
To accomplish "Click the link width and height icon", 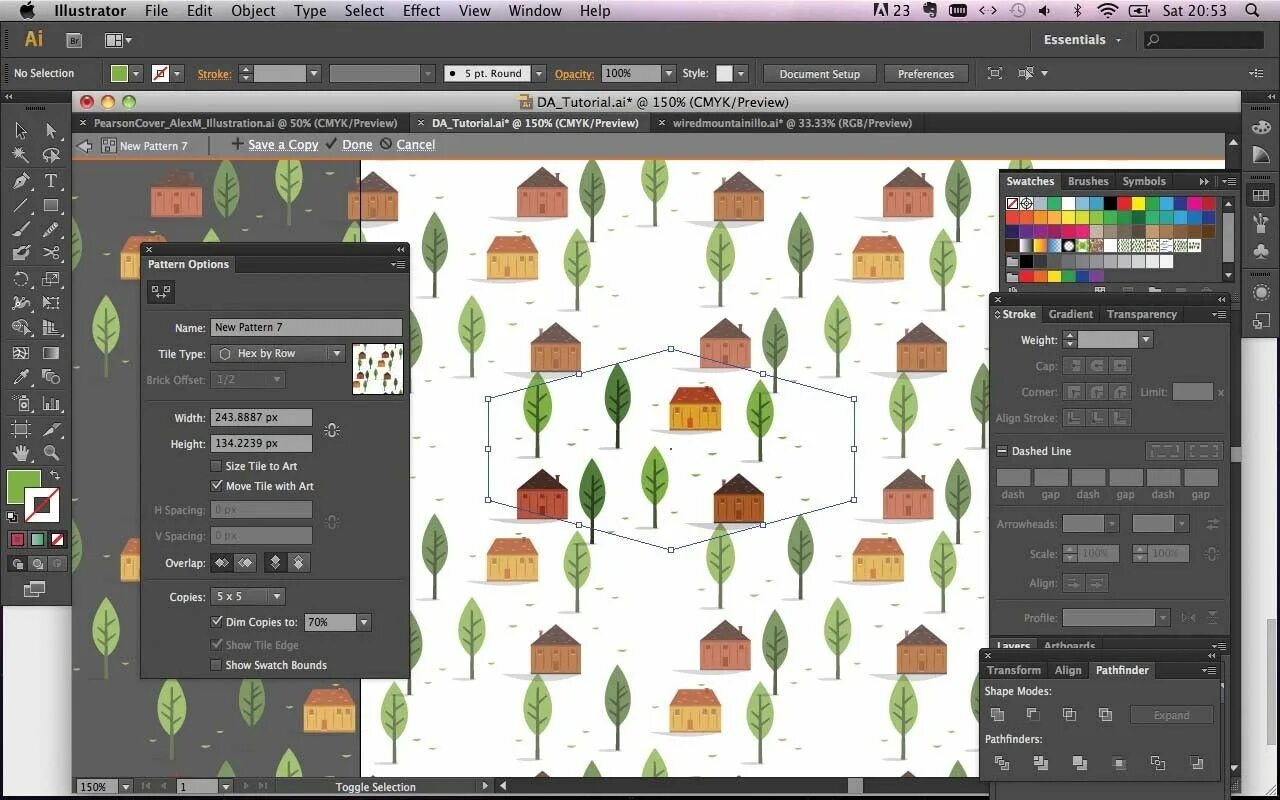I will pos(332,430).
